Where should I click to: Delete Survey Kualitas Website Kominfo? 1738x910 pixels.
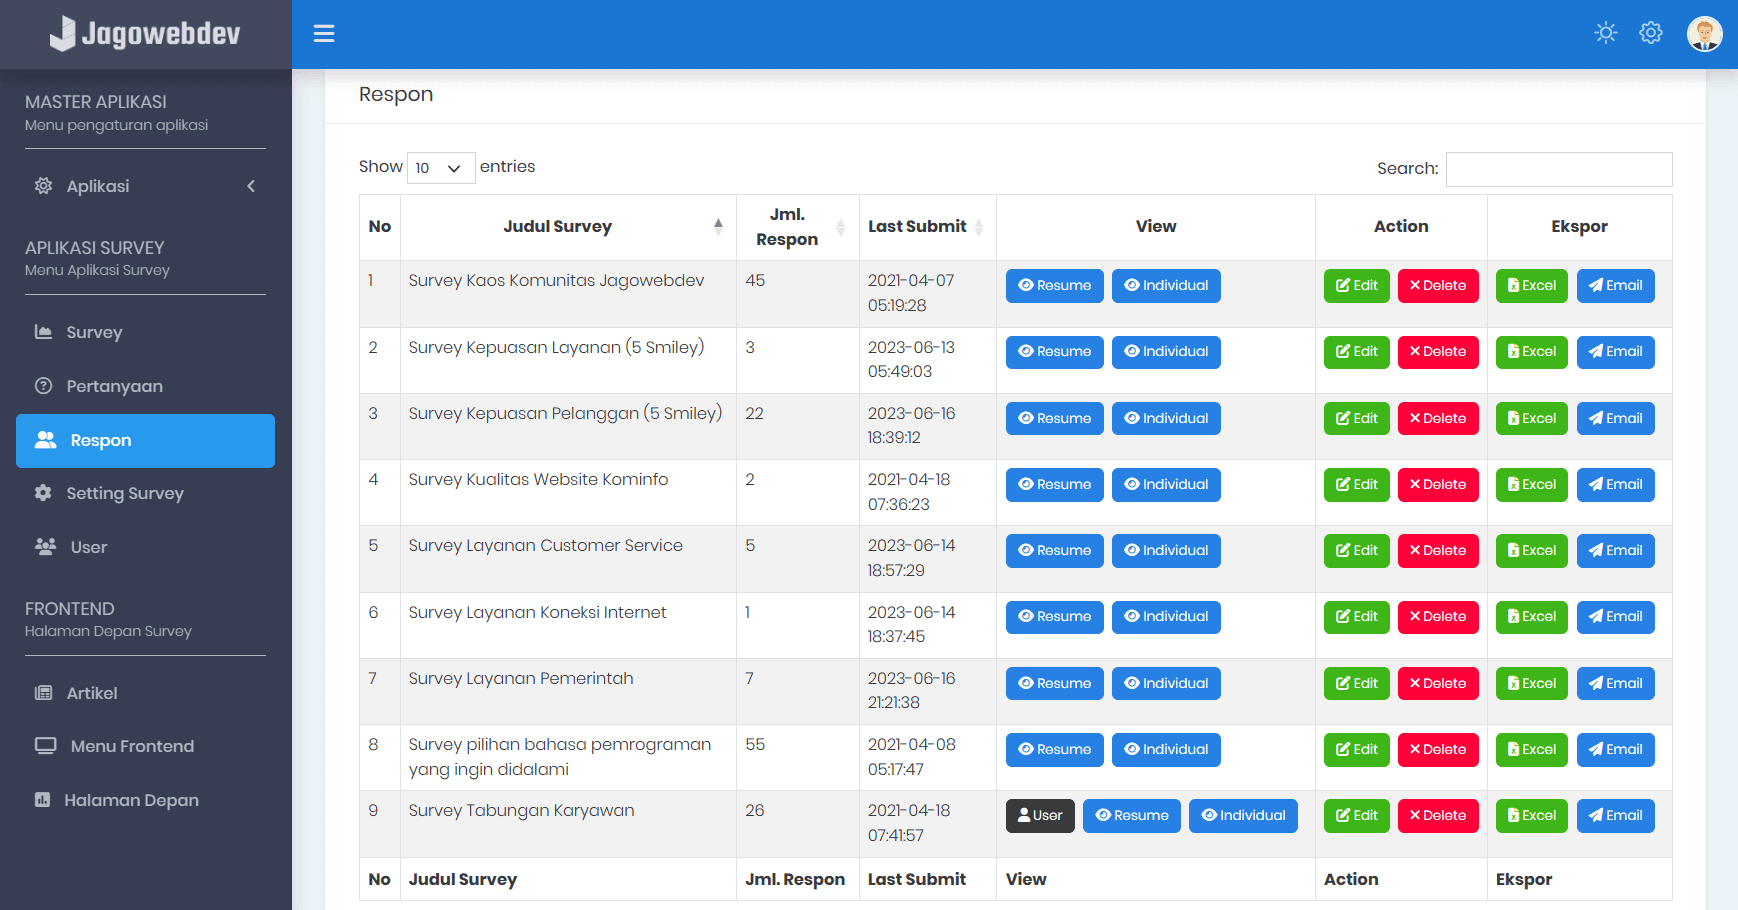1438,485
